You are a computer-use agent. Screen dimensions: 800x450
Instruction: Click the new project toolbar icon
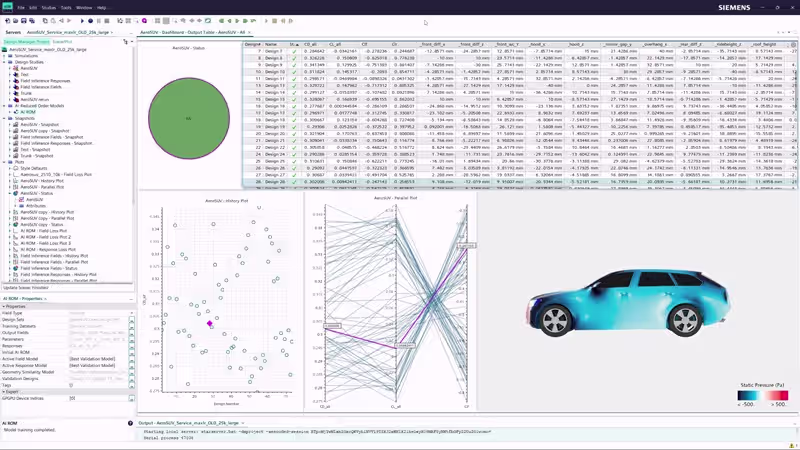coord(7,21)
